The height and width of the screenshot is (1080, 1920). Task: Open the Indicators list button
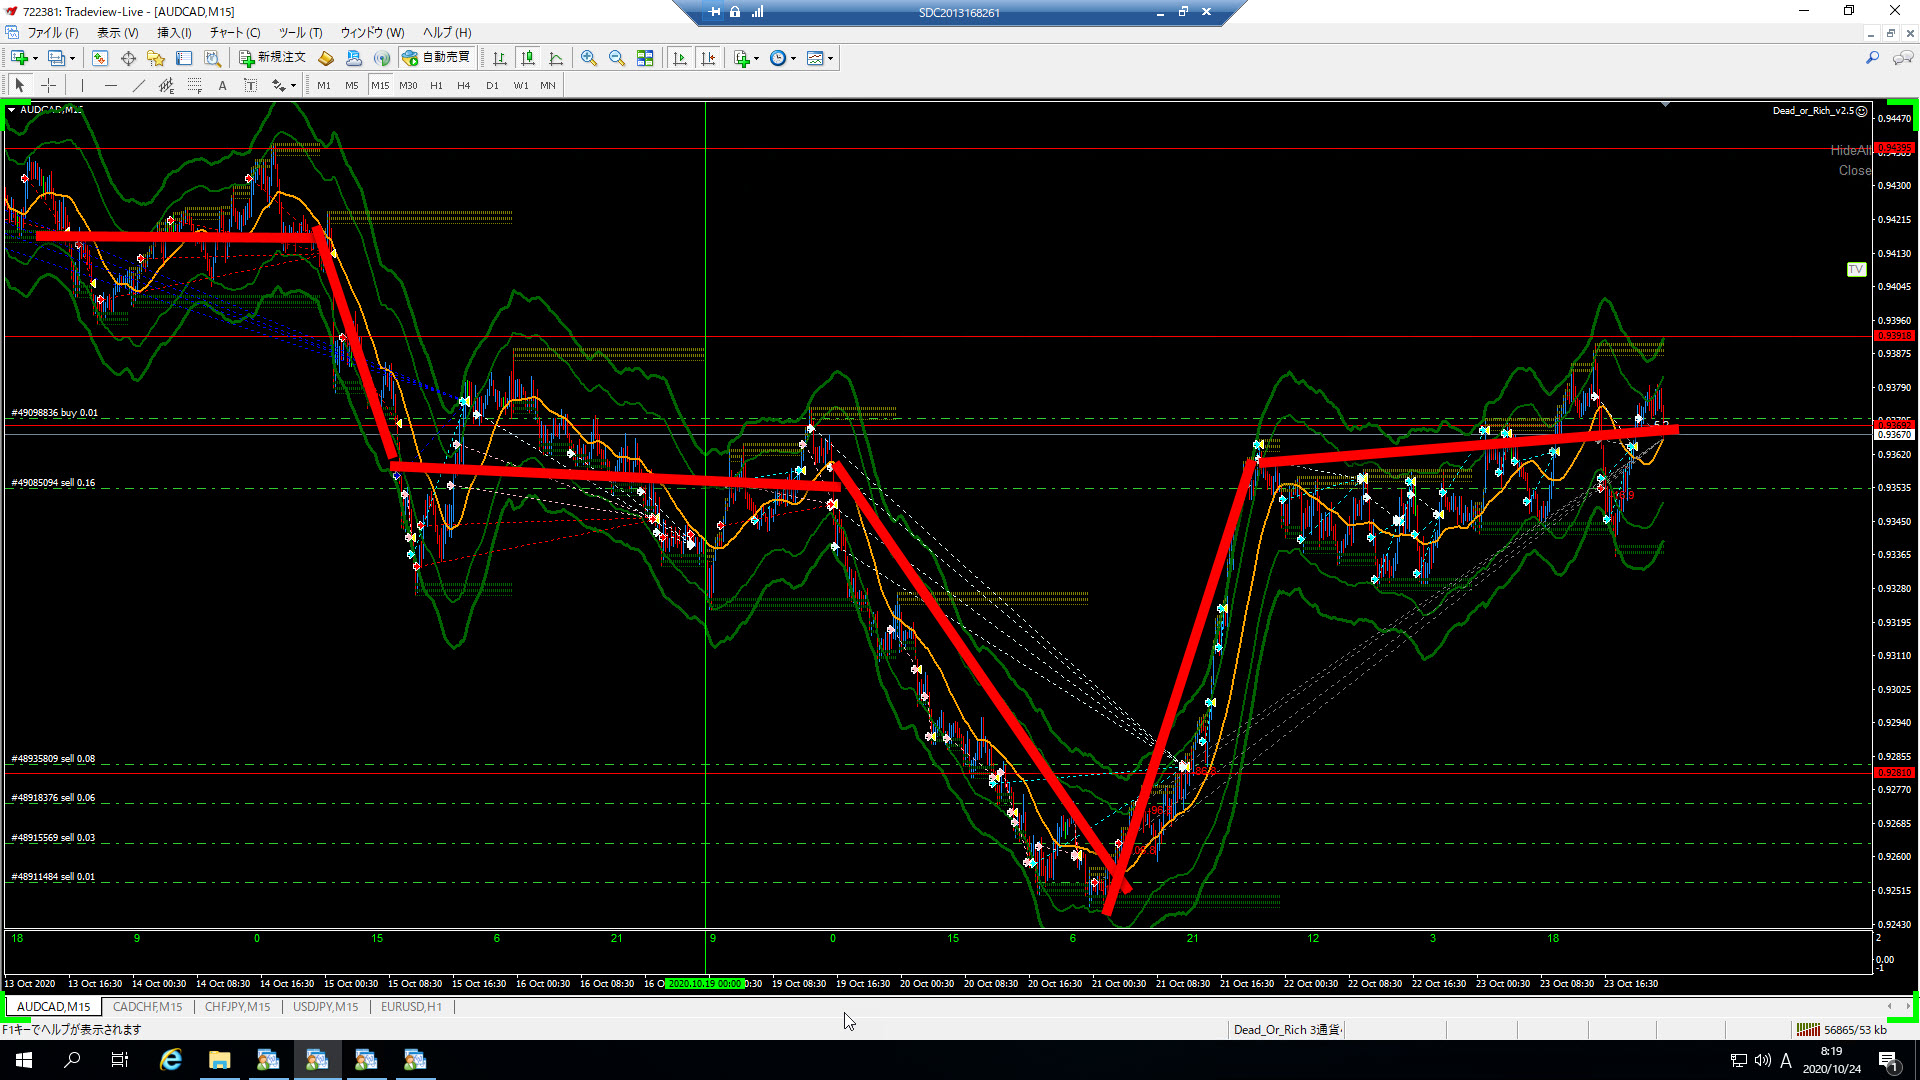point(742,58)
